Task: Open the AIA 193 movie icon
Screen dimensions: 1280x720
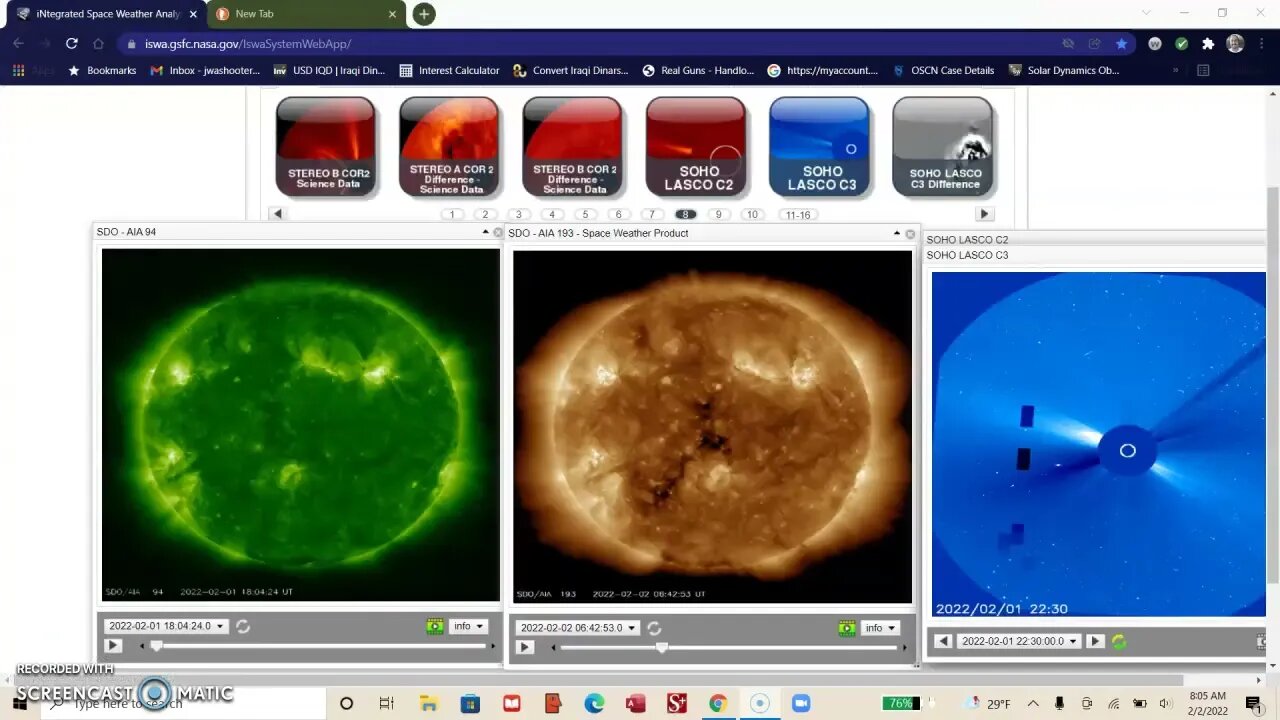Action: tap(847, 628)
